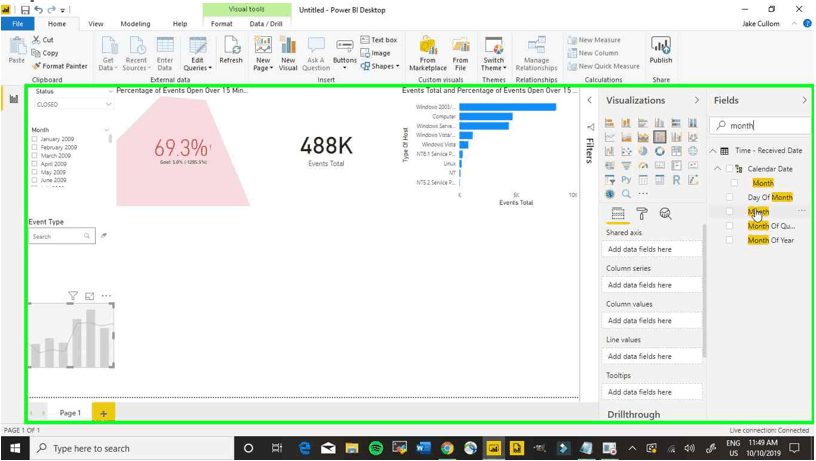Insert a Text box
The width and height of the screenshot is (816, 461).
click(x=379, y=40)
